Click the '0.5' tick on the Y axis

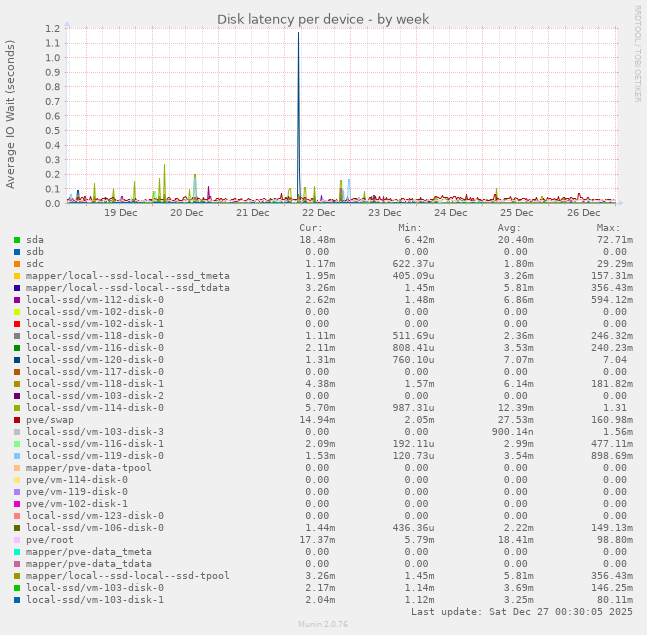[53, 131]
